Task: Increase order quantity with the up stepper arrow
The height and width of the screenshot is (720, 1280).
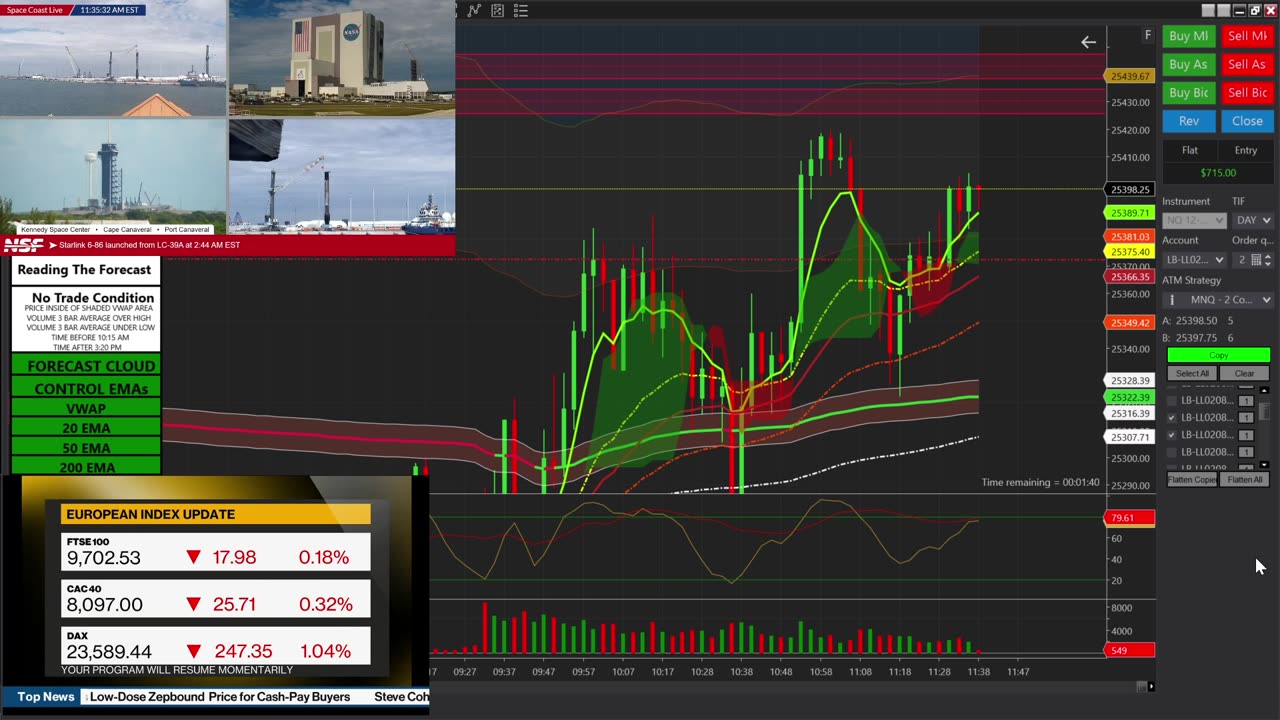Action: [x=1269, y=256]
